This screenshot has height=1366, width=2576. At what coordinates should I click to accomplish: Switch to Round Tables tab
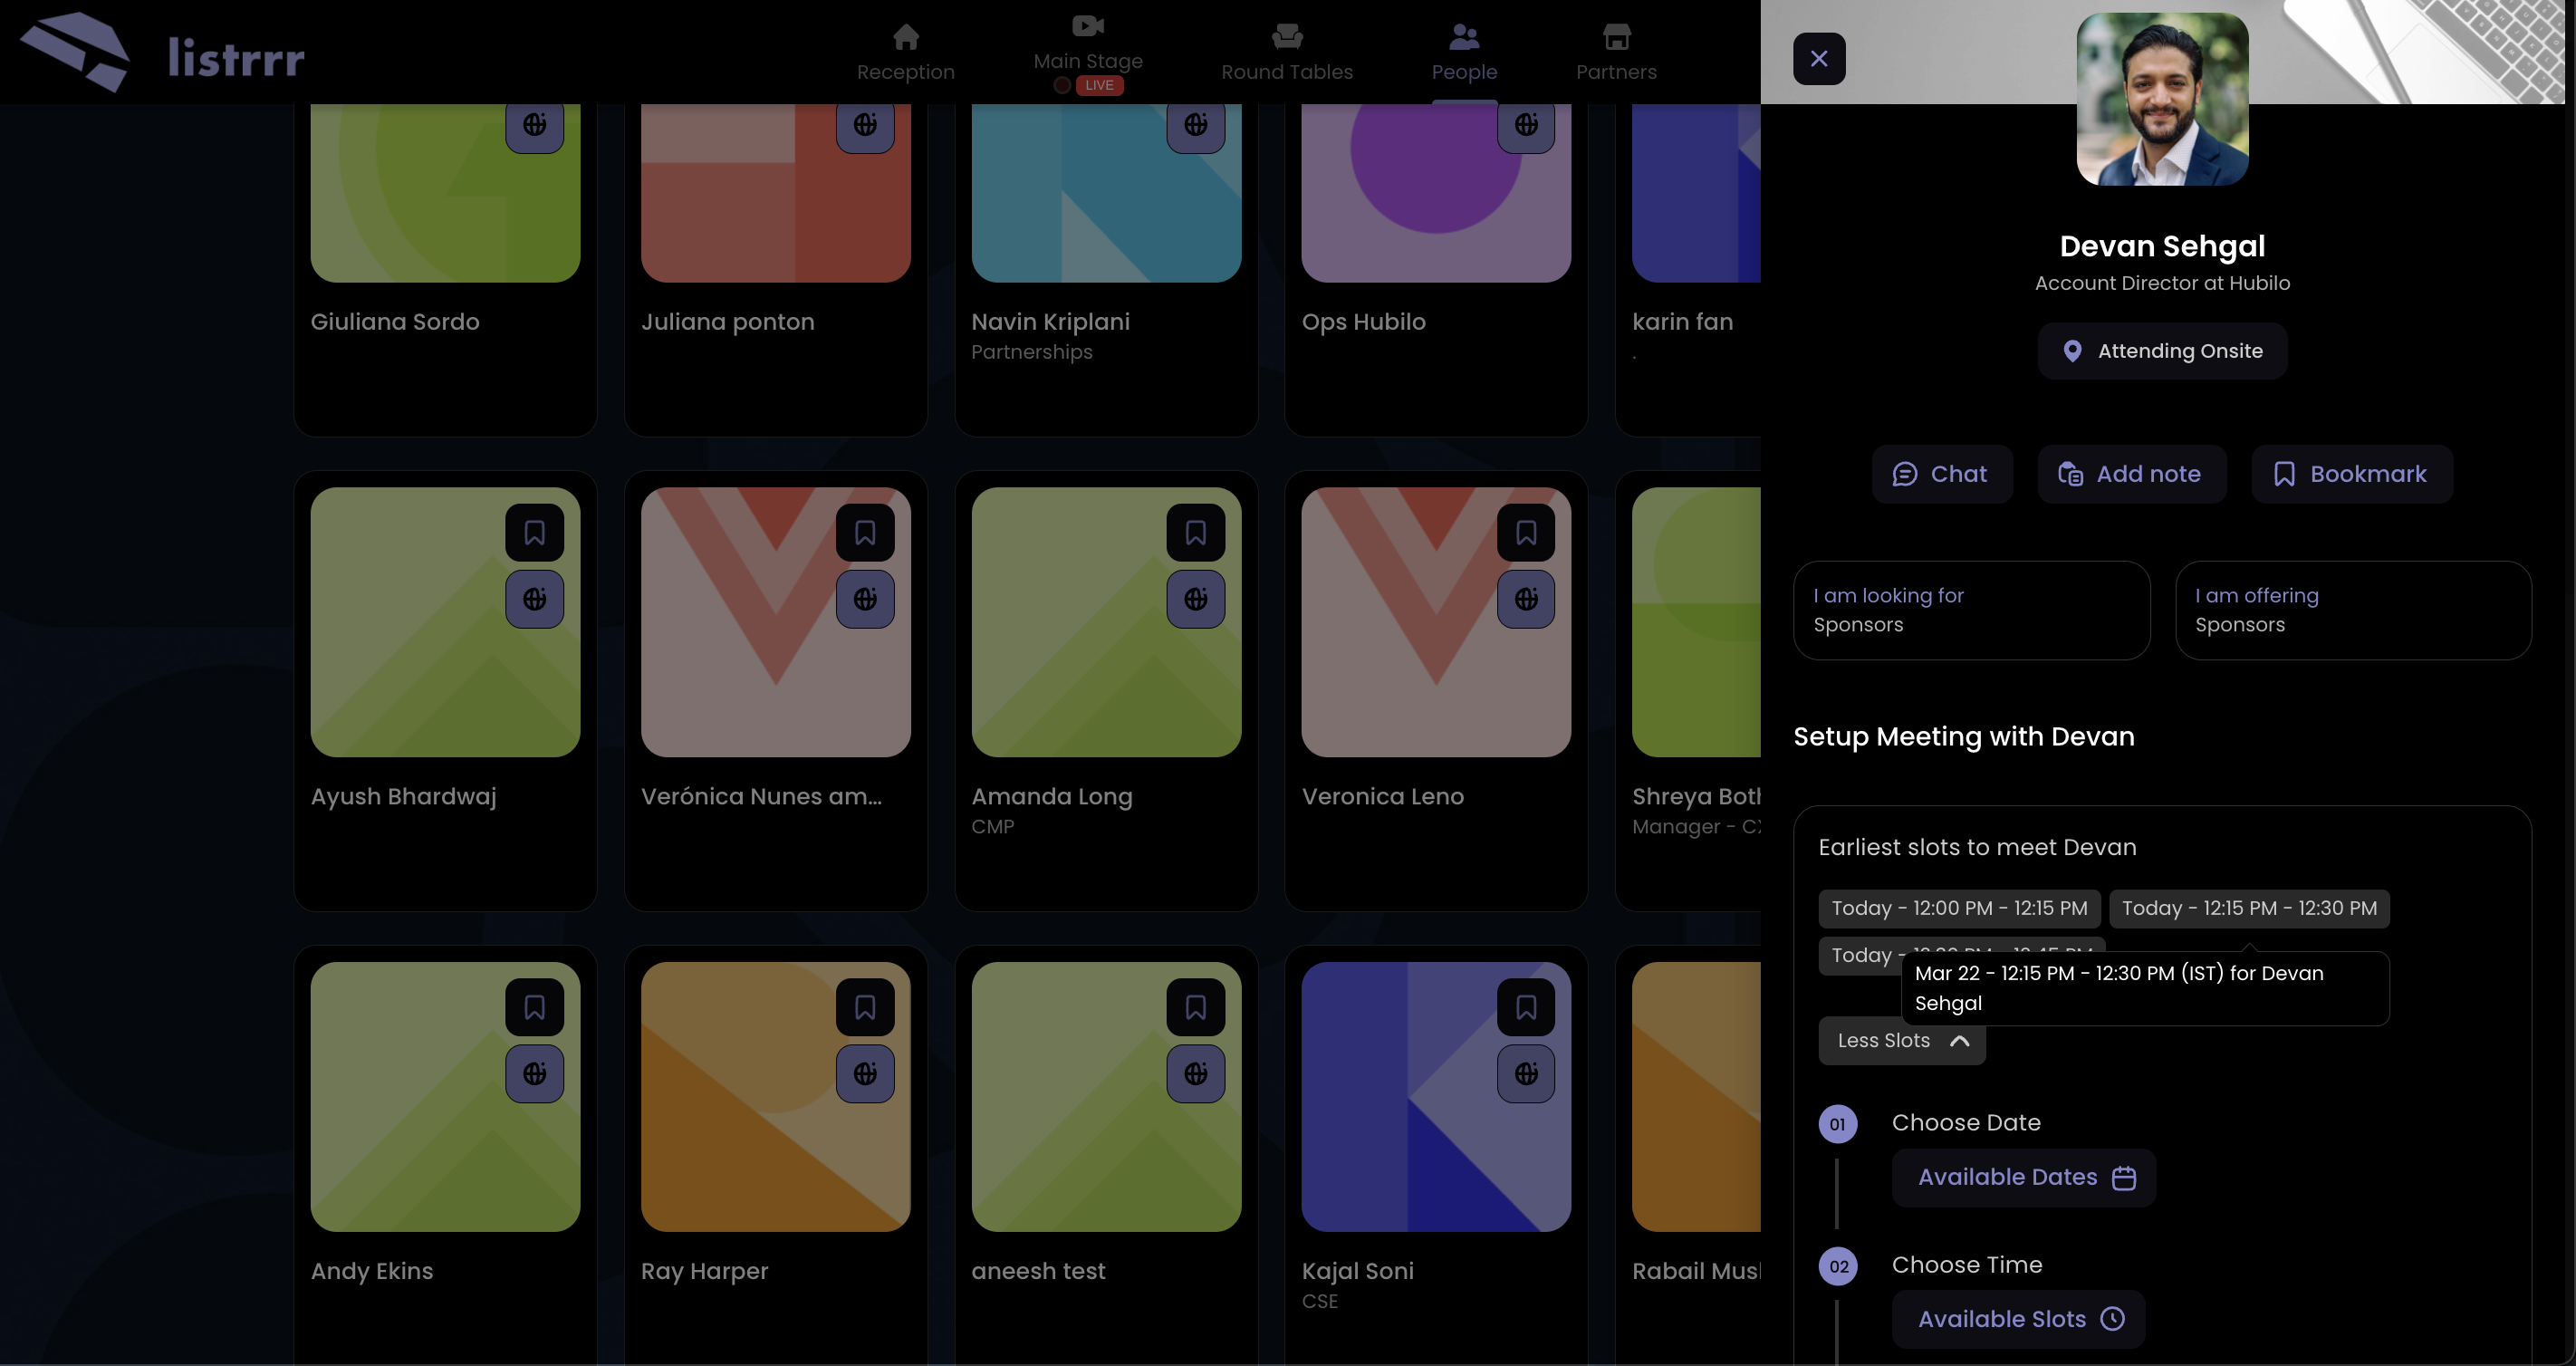click(x=1287, y=53)
